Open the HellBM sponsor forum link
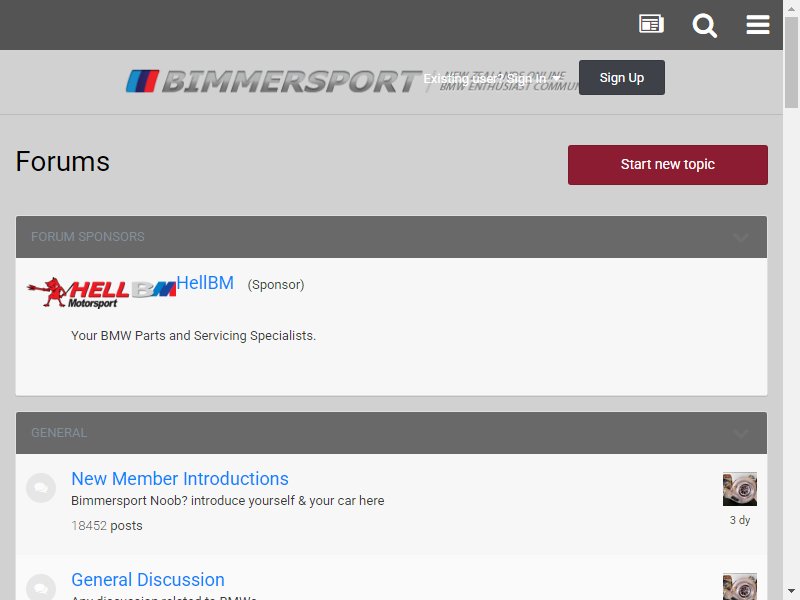 pyautogui.click(x=205, y=283)
